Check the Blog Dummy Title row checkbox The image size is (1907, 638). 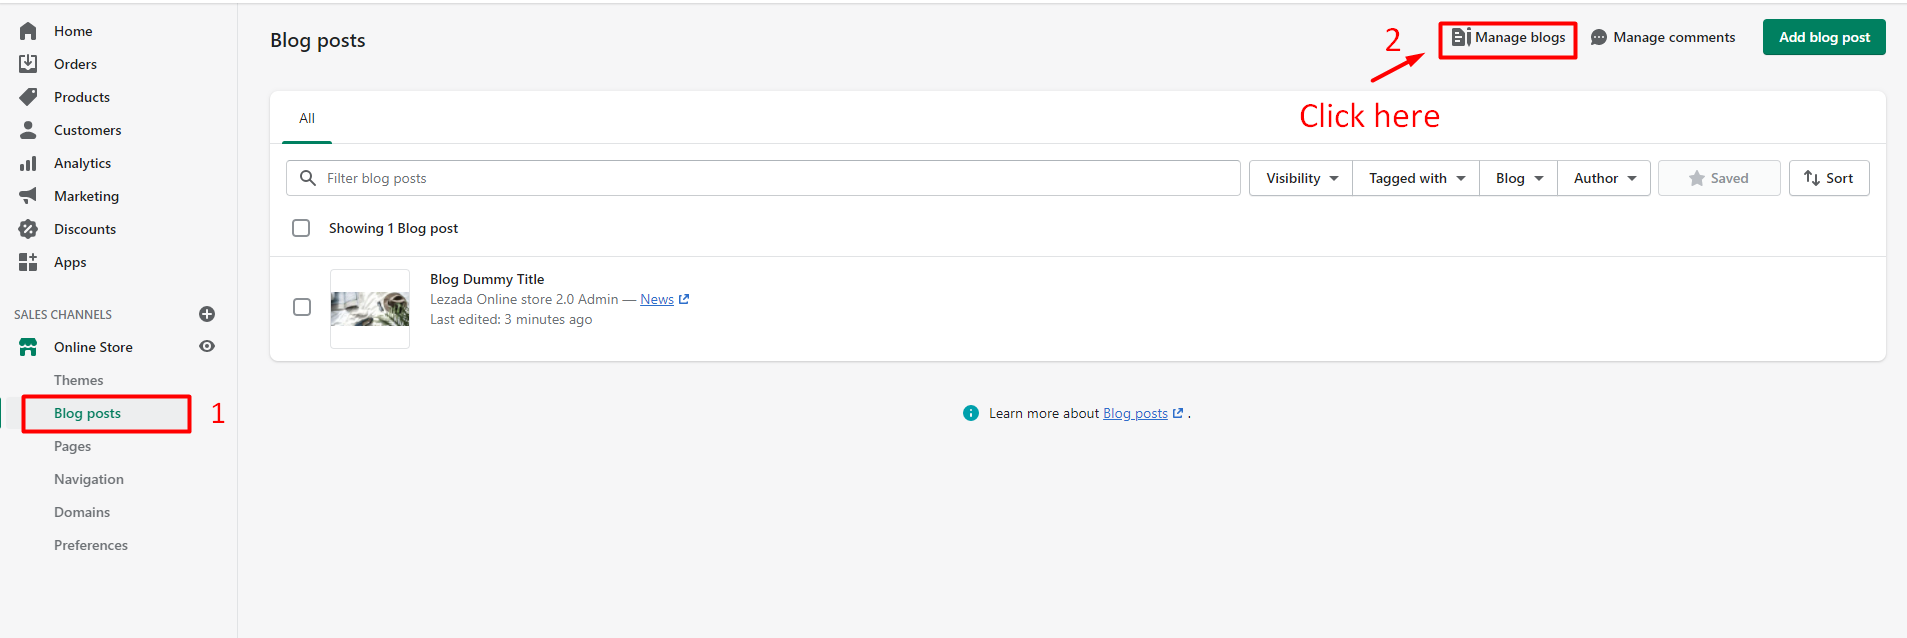(302, 307)
